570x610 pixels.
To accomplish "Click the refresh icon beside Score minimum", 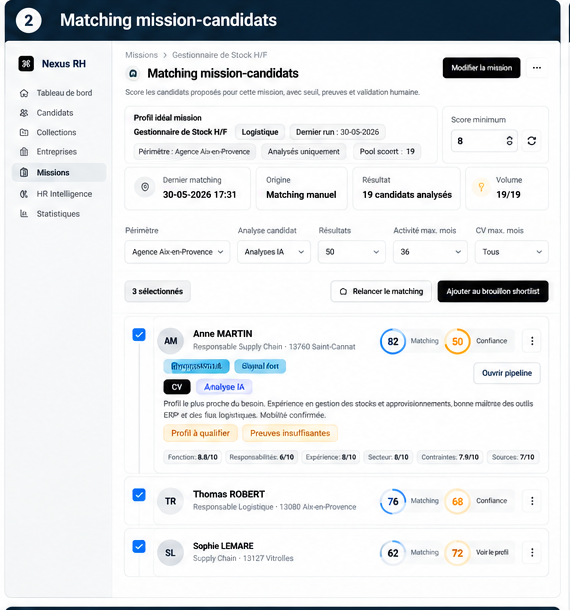I will (x=531, y=141).
